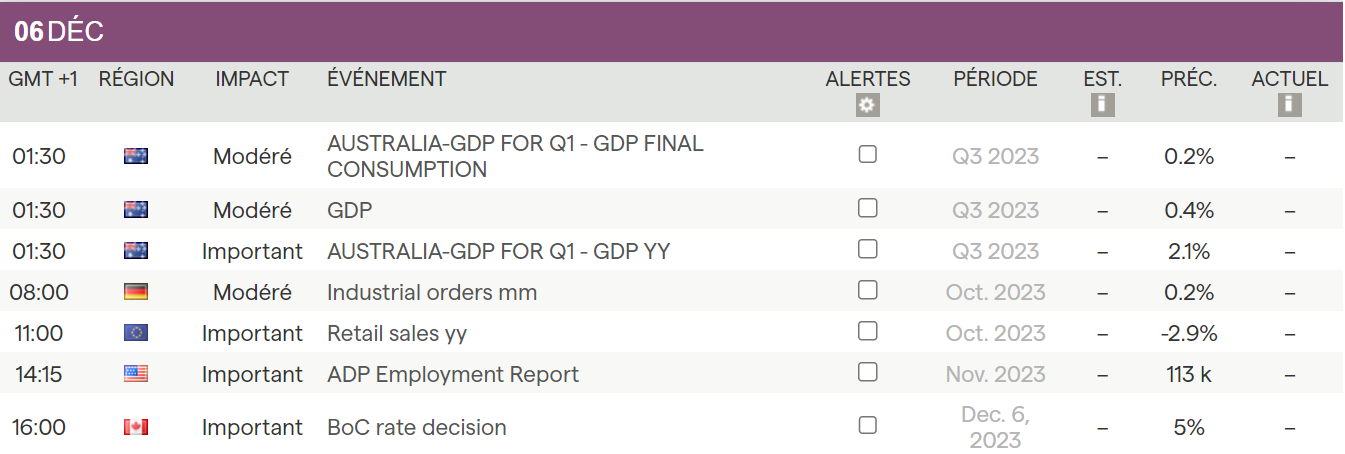
Task: Toggle alert for Retail sales yy
Action: pyautogui.click(x=868, y=331)
